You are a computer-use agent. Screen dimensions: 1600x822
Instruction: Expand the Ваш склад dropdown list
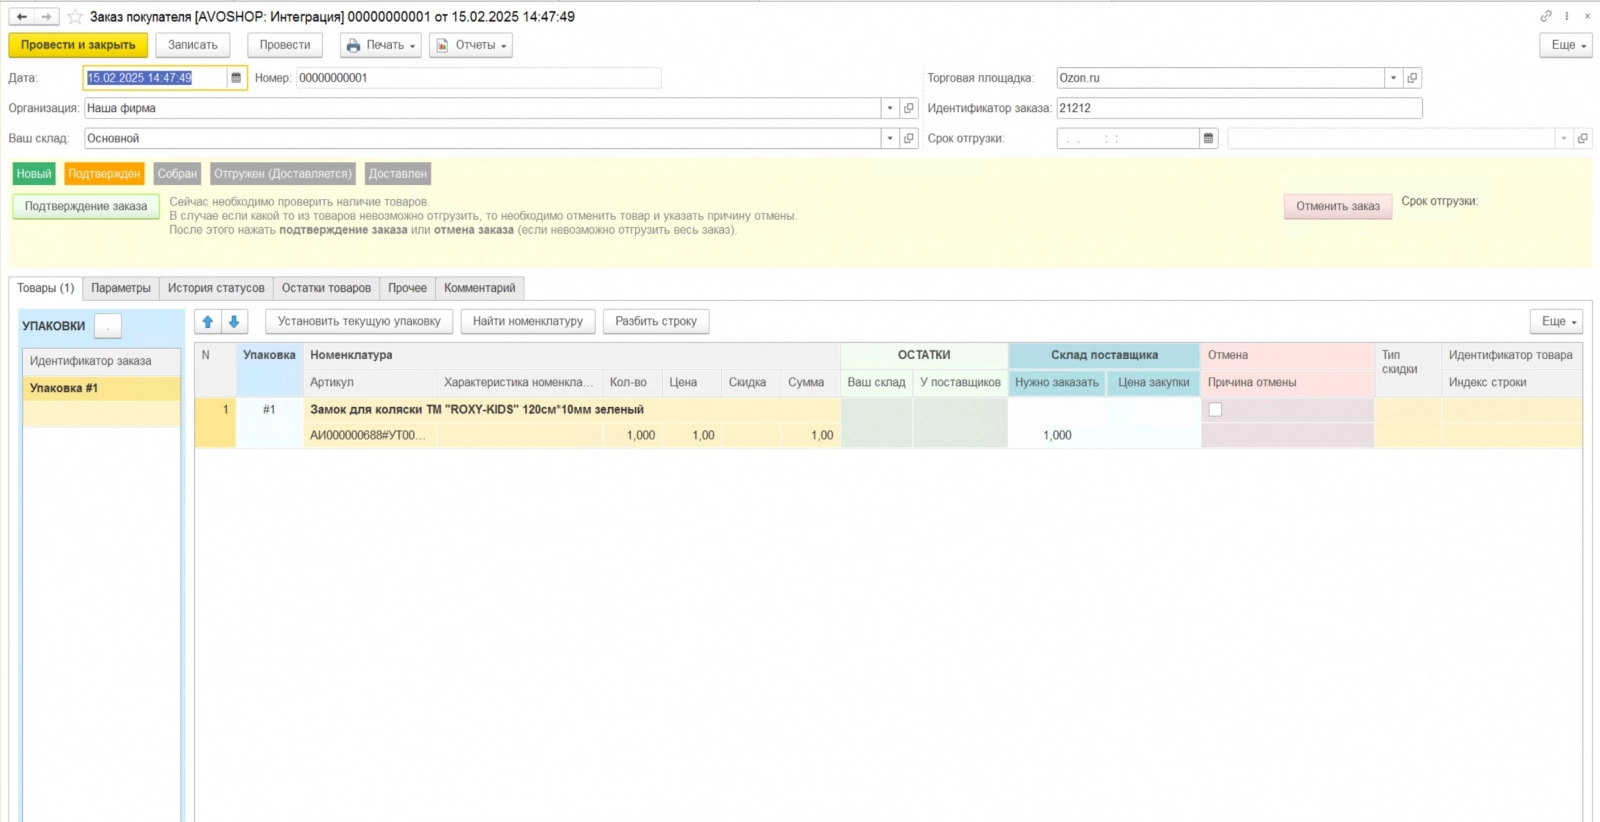[x=890, y=138]
